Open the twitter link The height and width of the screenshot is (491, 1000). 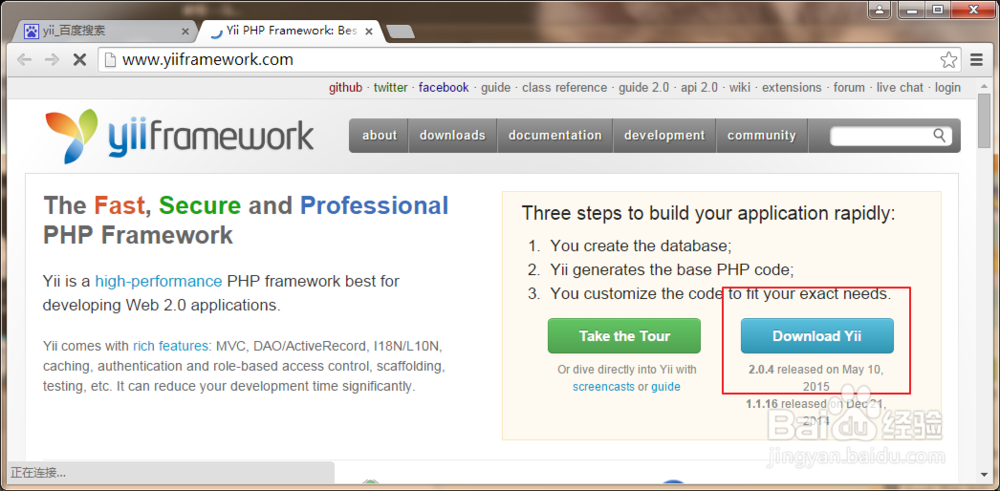pos(390,88)
